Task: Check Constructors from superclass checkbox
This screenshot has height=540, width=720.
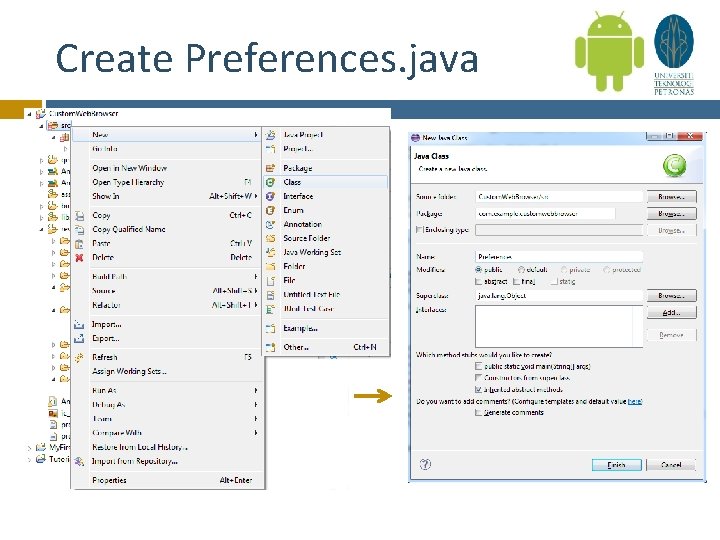Action: pos(478,377)
